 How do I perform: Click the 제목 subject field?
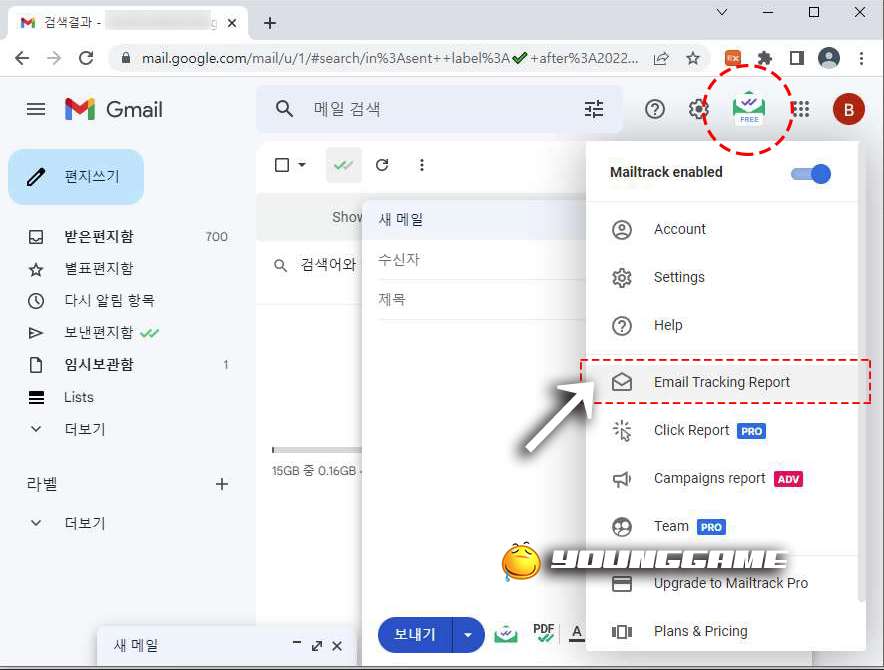click(x=482, y=299)
